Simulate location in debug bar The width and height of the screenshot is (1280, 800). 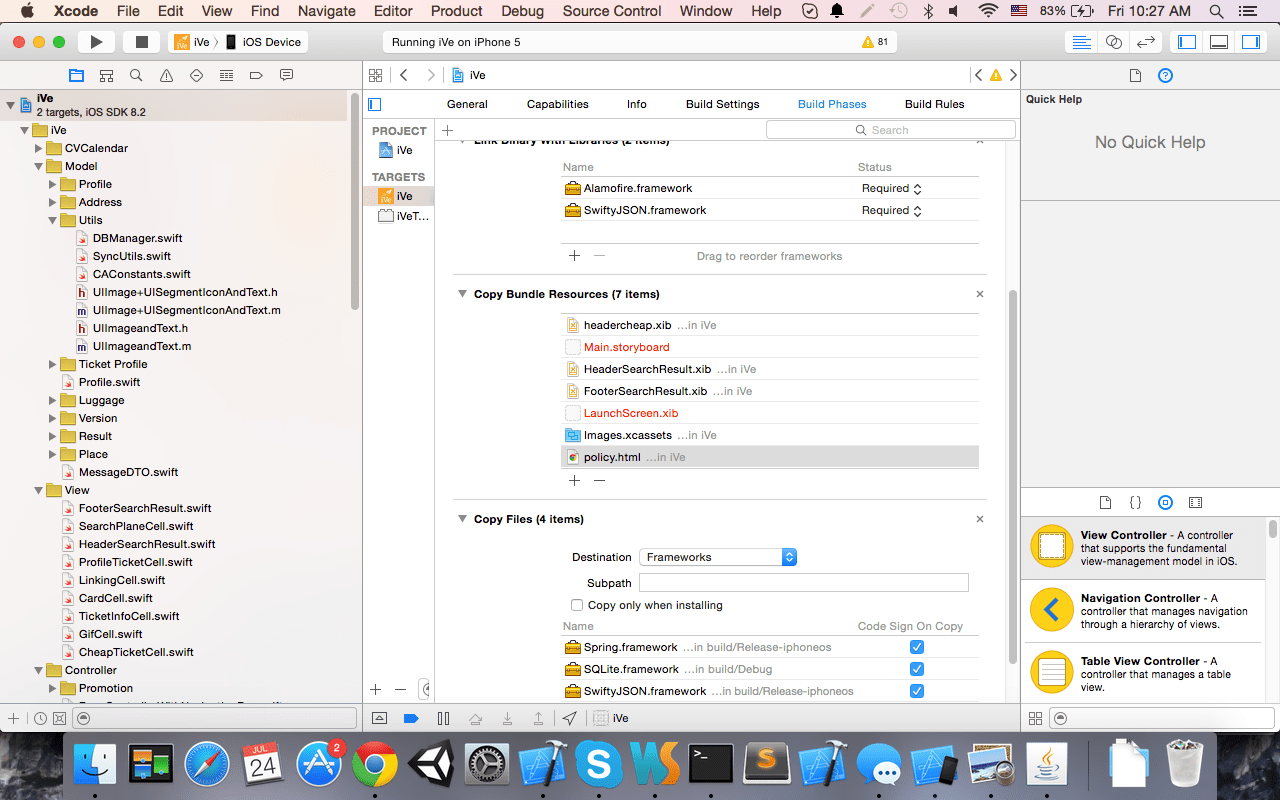point(569,718)
